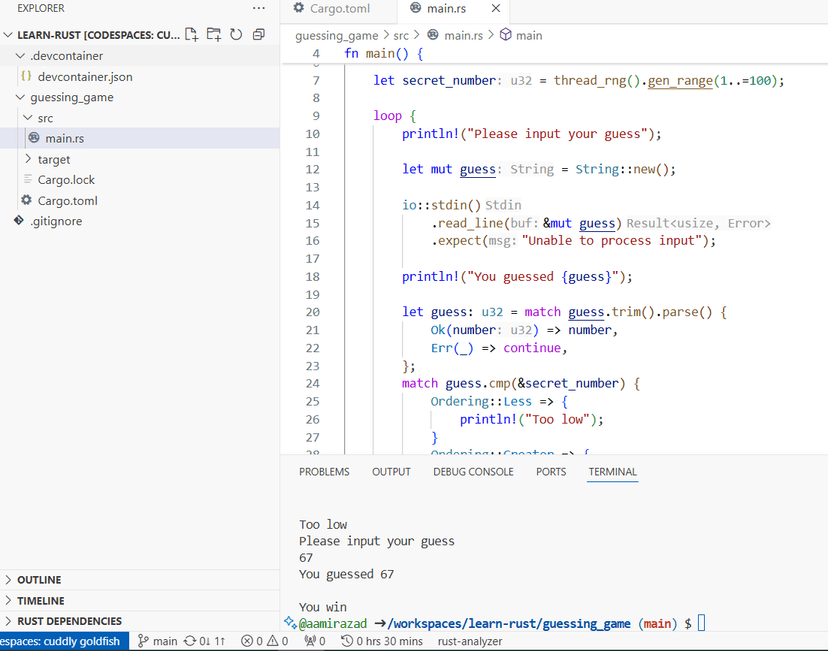
Task: Click the New File icon in Explorer
Action: pos(192,35)
